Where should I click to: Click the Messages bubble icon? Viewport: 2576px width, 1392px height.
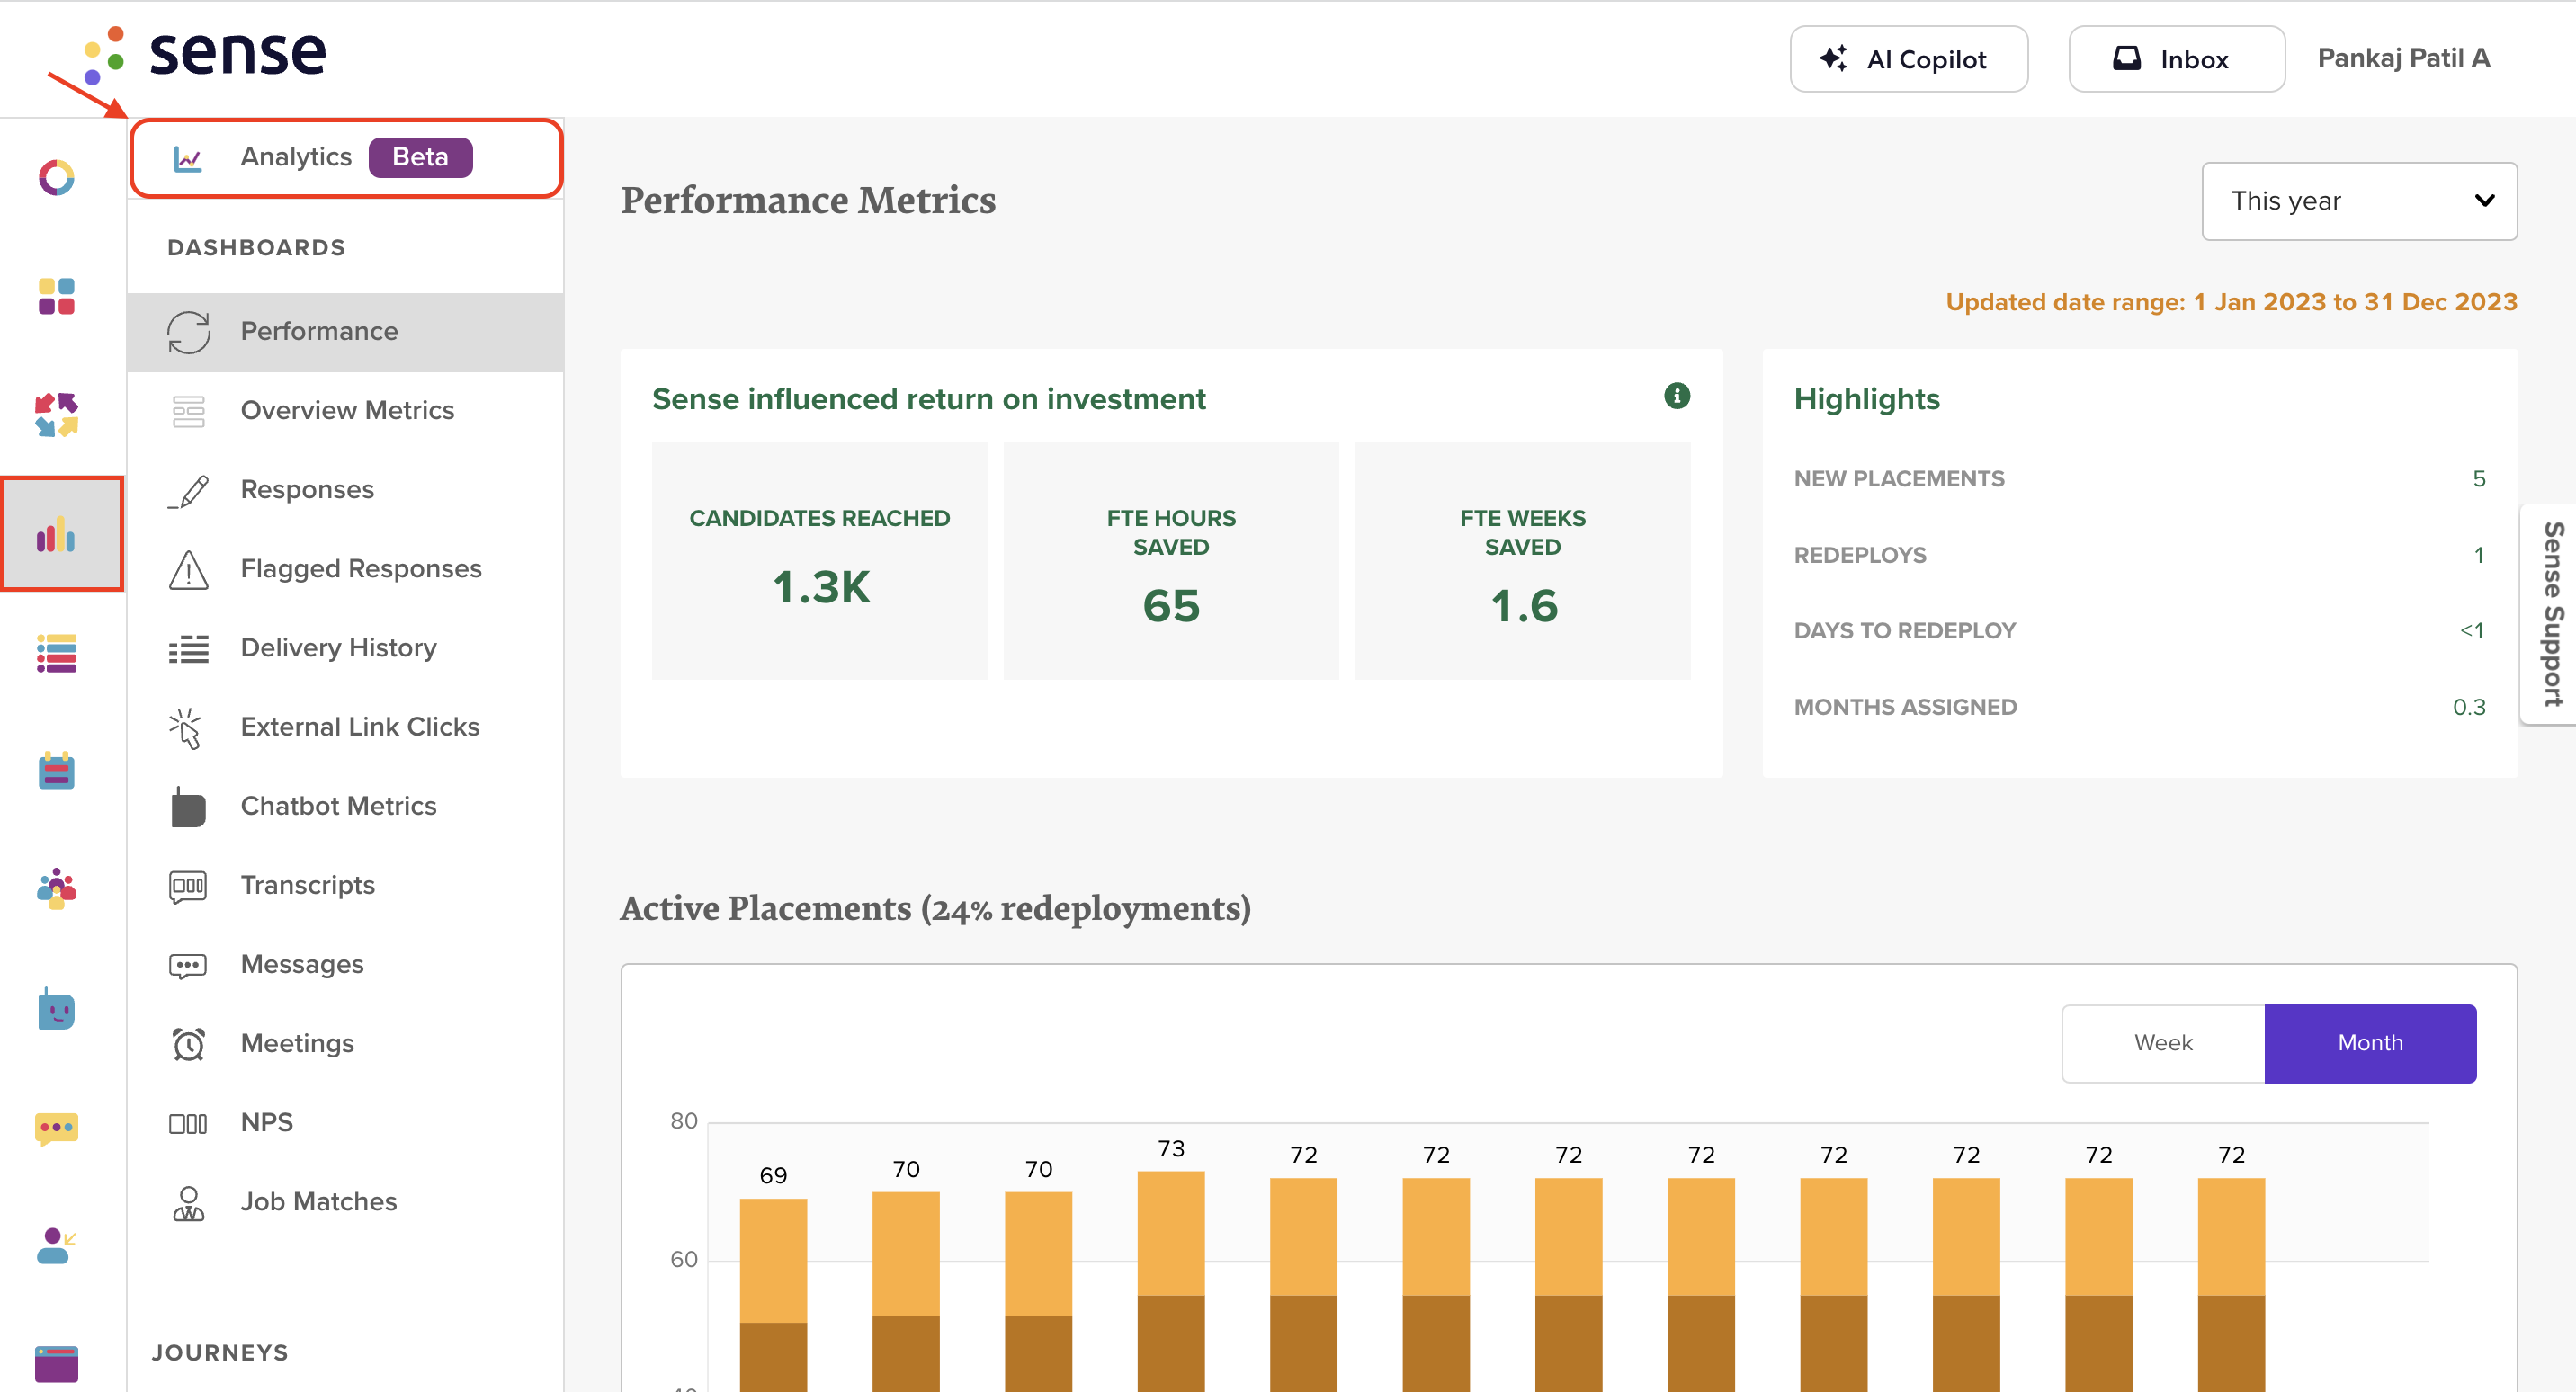pyautogui.click(x=188, y=965)
